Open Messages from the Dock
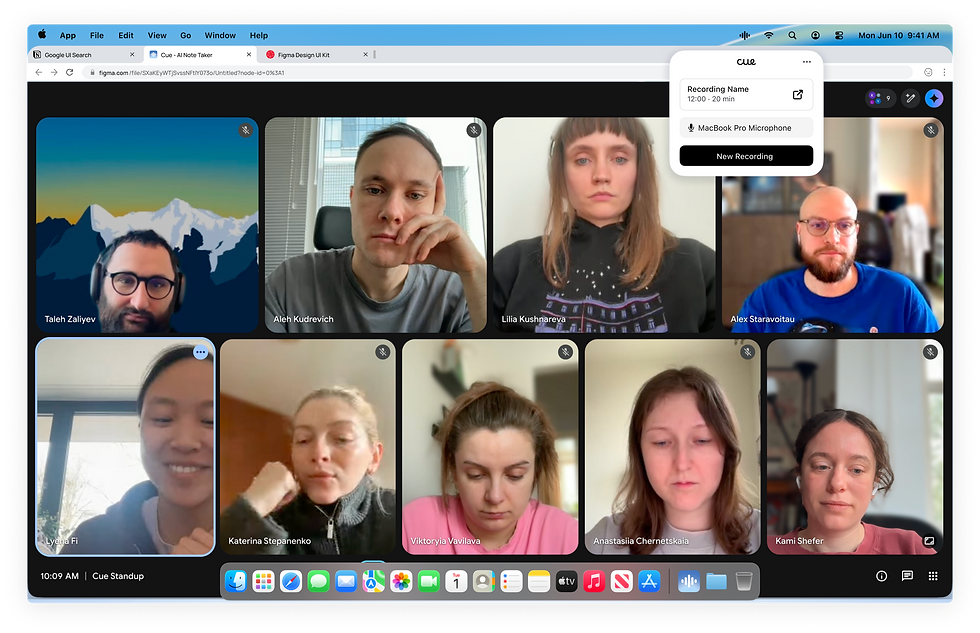 (x=318, y=582)
